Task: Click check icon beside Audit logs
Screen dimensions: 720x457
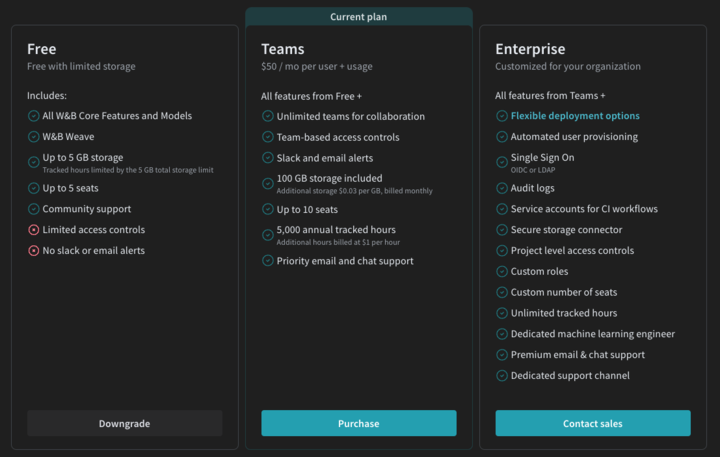Action: point(502,188)
